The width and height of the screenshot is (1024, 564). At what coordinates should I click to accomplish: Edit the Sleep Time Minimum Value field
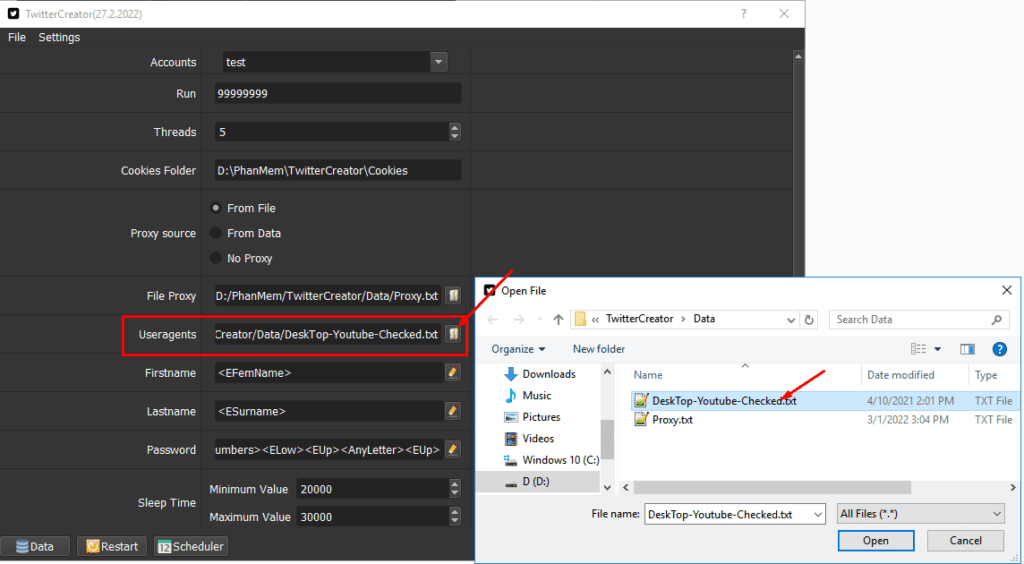pos(372,489)
